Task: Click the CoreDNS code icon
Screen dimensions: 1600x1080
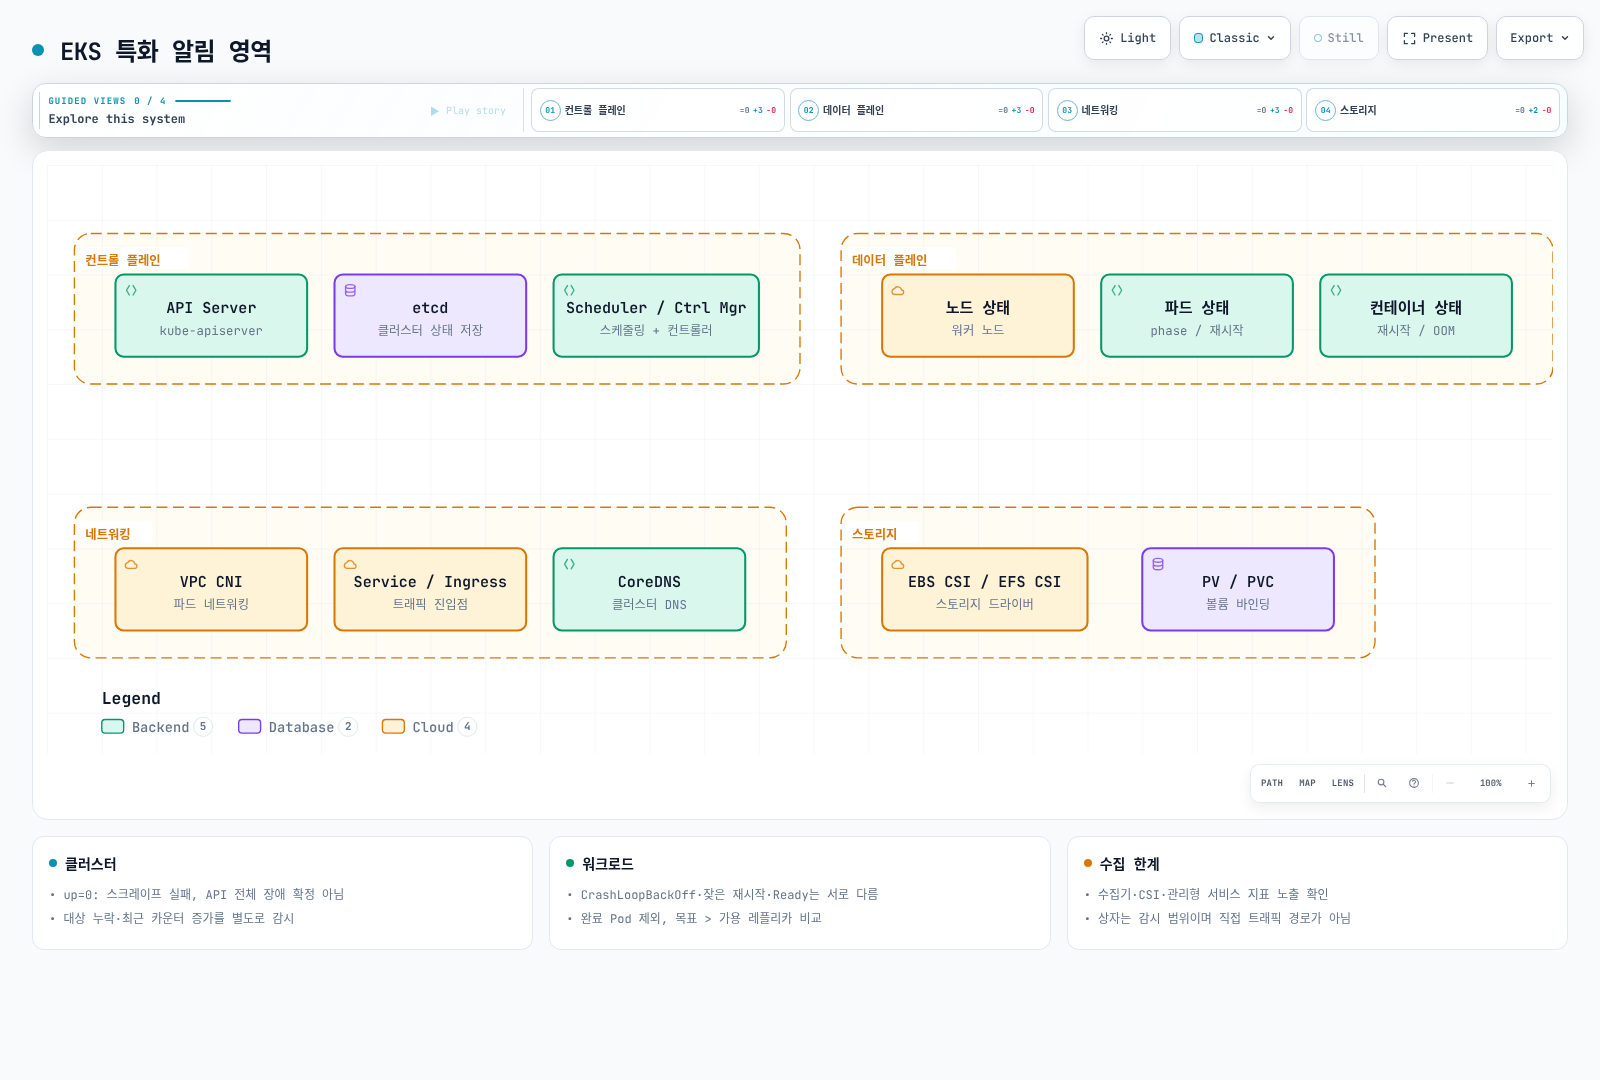Action: pyautogui.click(x=569, y=564)
